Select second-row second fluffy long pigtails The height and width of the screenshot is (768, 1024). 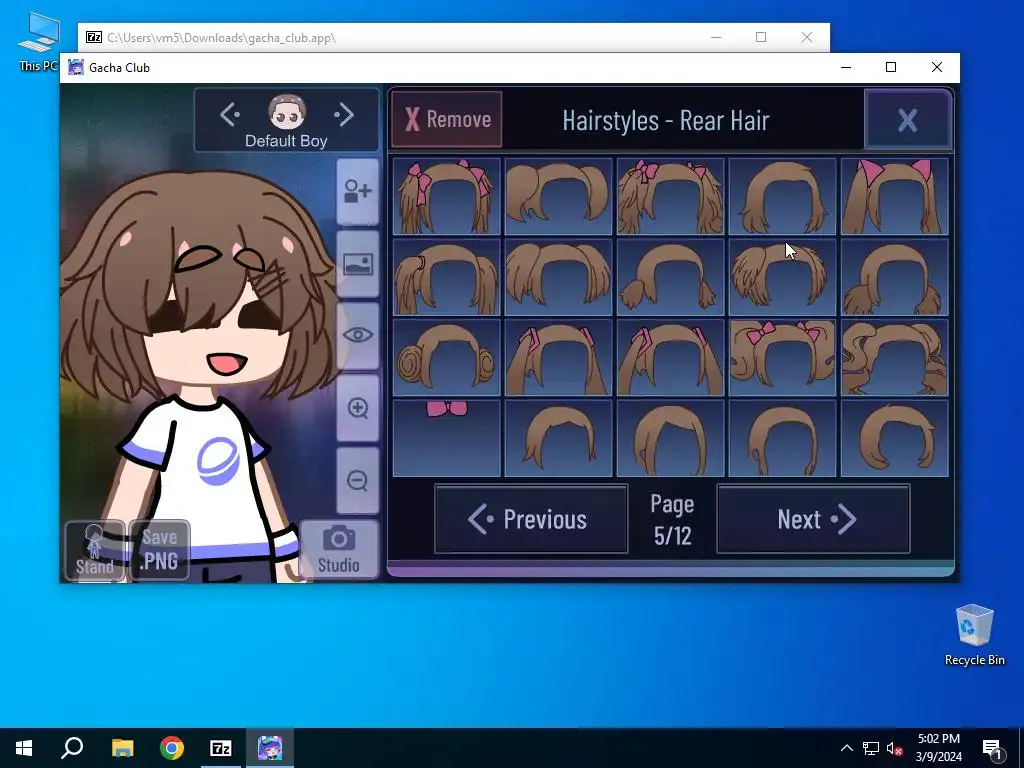click(558, 277)
